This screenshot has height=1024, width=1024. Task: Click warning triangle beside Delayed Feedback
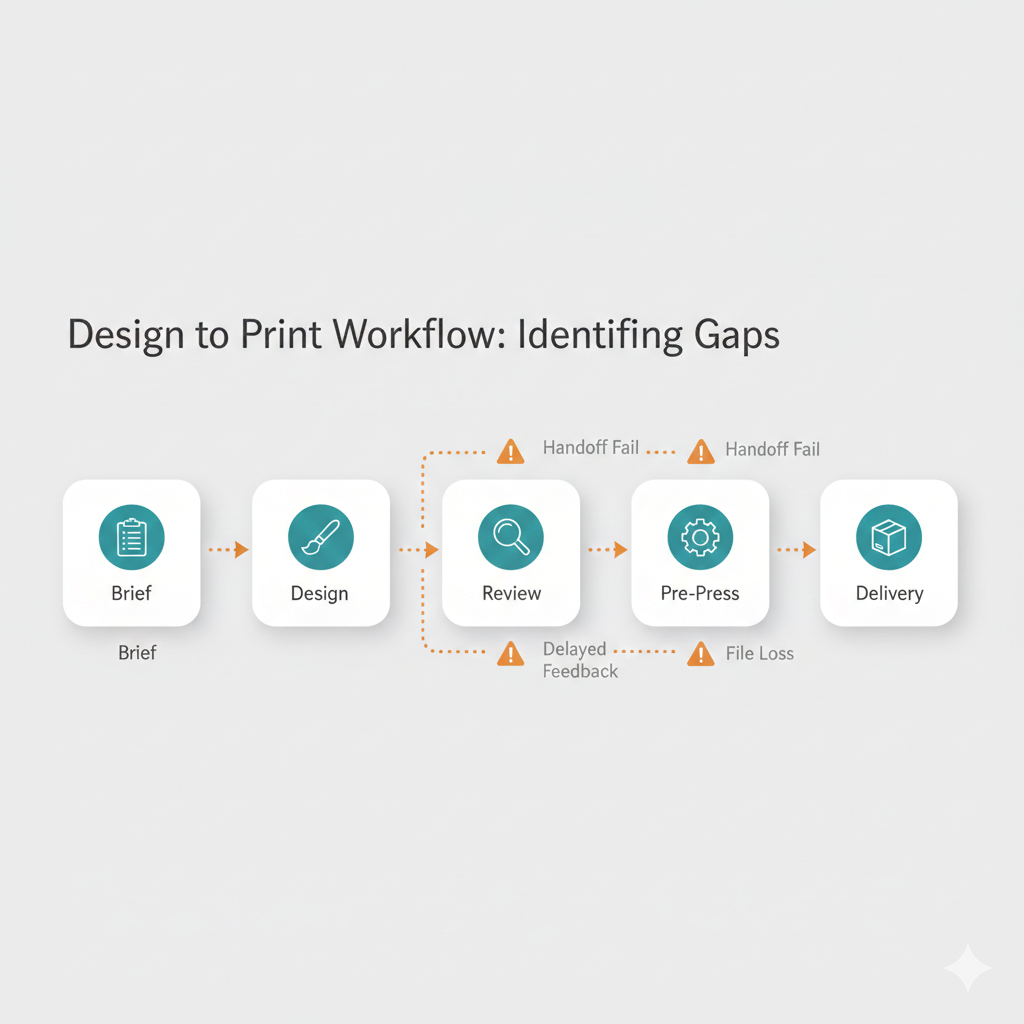tap(510, 654)
